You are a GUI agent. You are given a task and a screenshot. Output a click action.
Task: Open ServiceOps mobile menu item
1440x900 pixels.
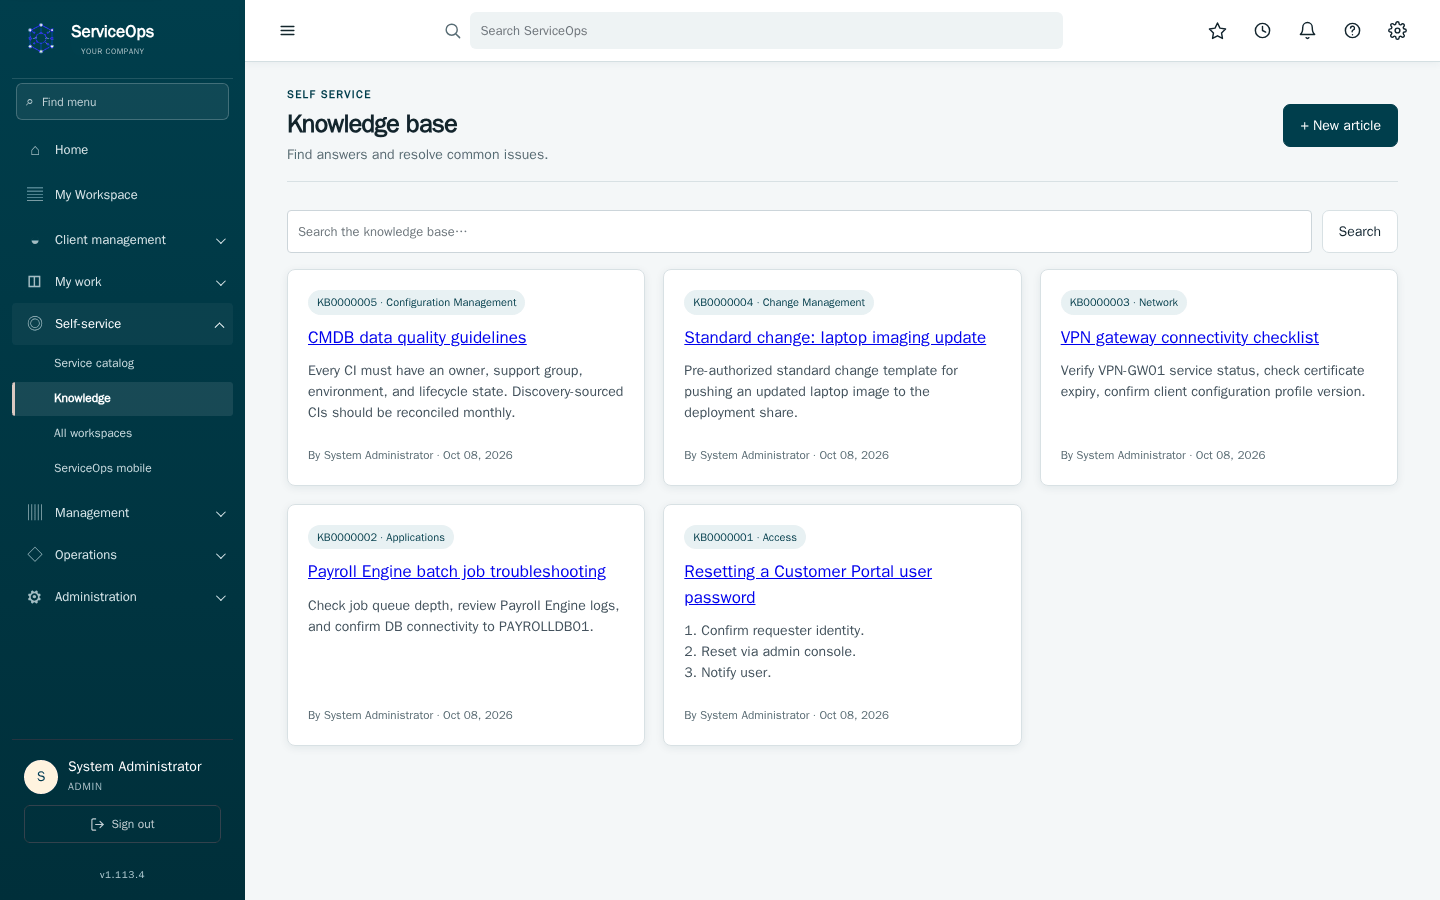122,468
